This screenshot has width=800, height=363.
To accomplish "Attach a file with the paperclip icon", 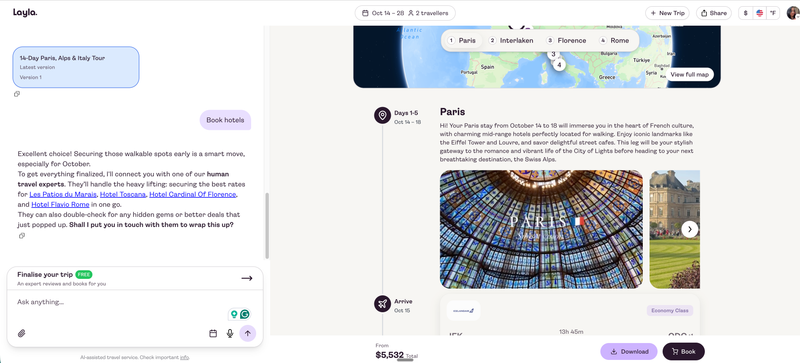I will click(x=21, y=333).
